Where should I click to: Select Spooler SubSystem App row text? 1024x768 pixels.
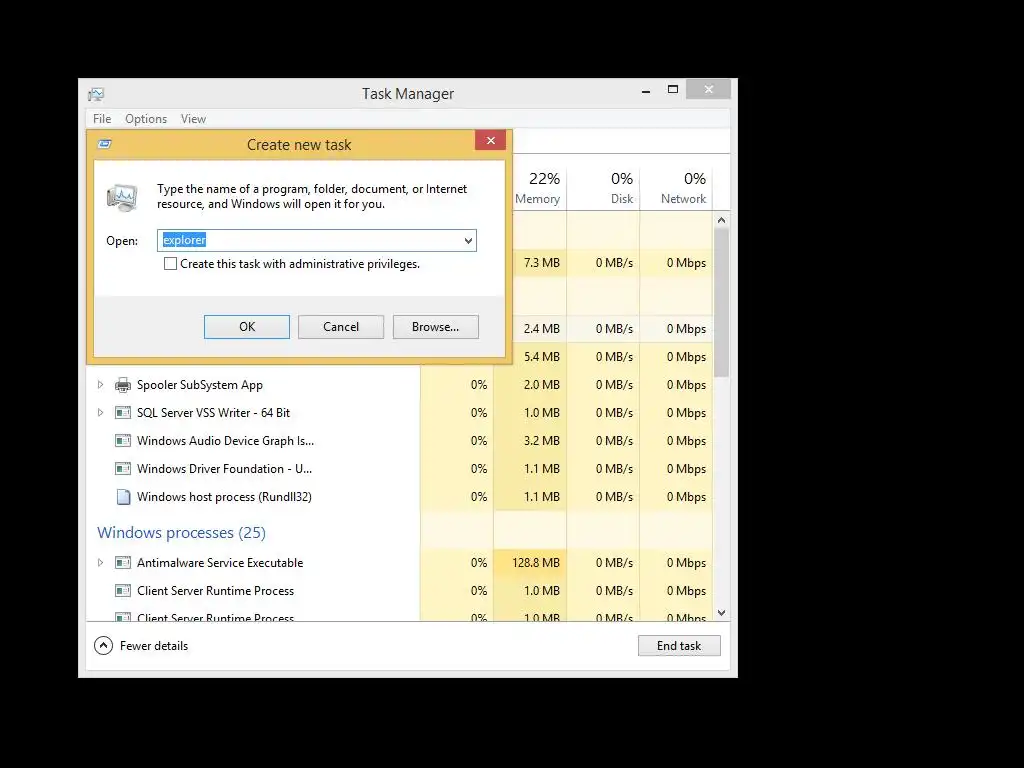pos(200,385)
